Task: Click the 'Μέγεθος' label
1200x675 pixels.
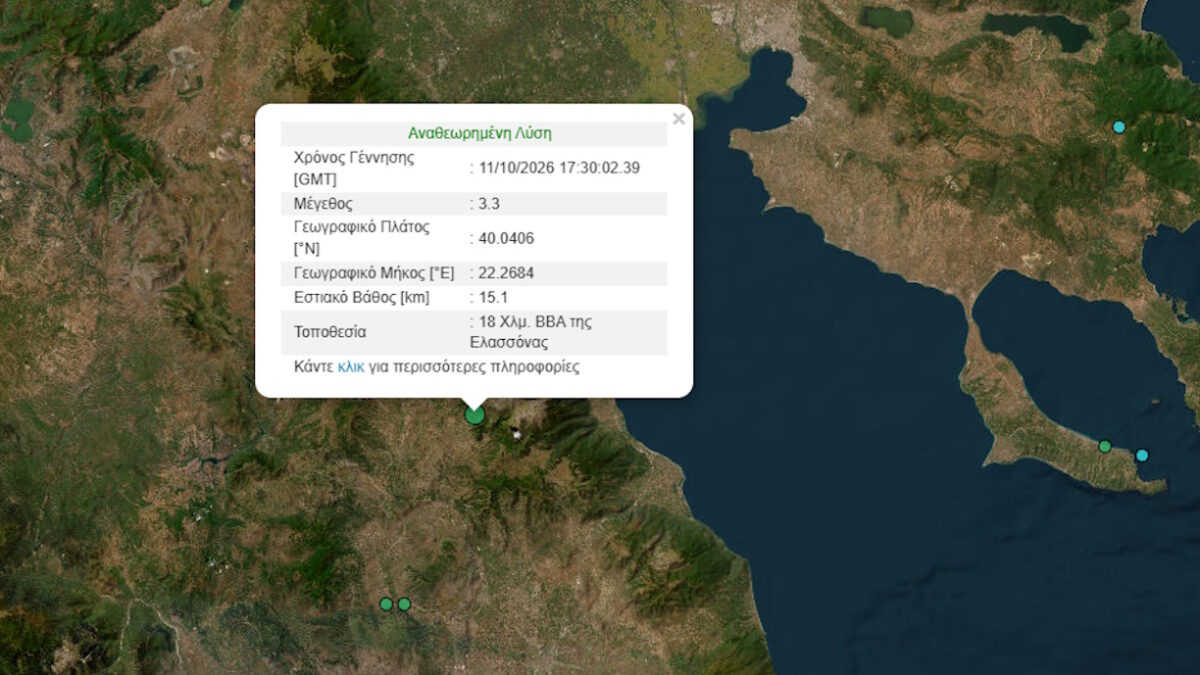Action: (x=323, y=203)
